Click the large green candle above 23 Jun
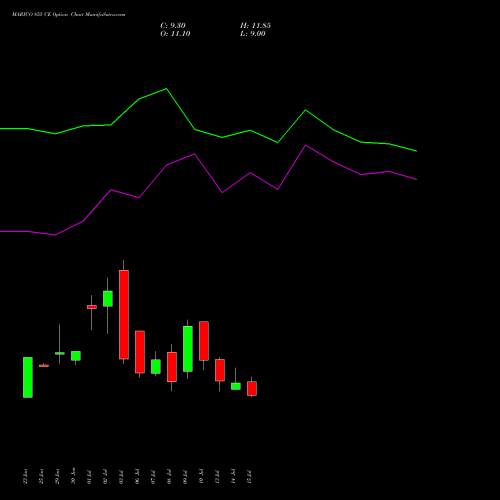The height and width of the screenshot is (500, 500). click(x=28, y=377)
